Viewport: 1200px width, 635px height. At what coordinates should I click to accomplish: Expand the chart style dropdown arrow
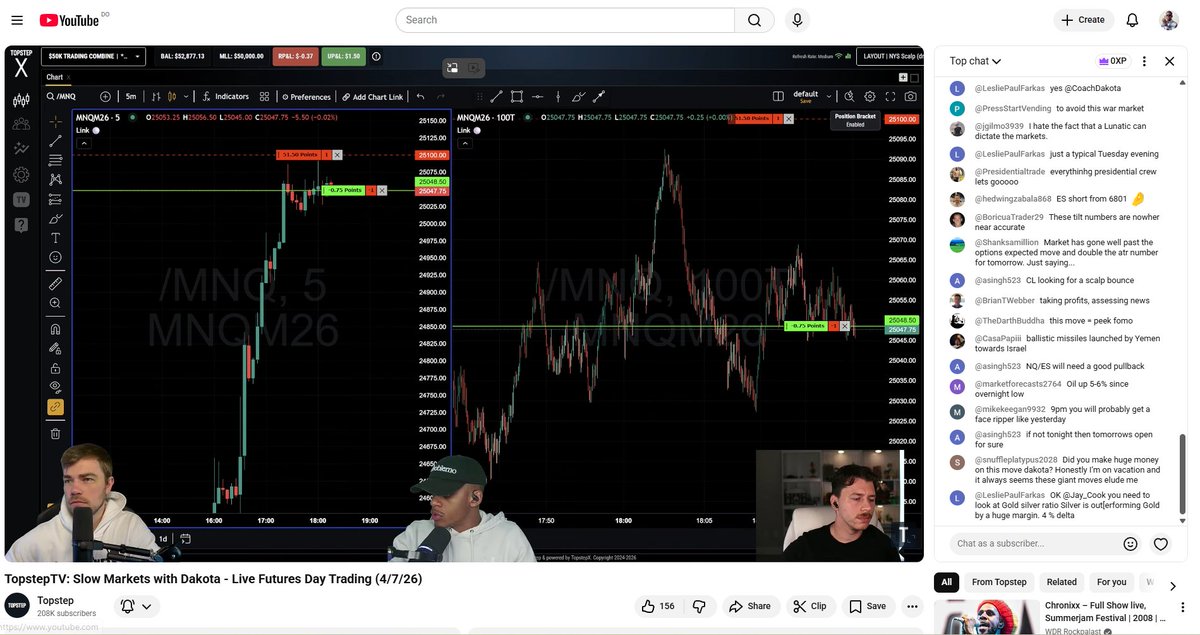186,97
